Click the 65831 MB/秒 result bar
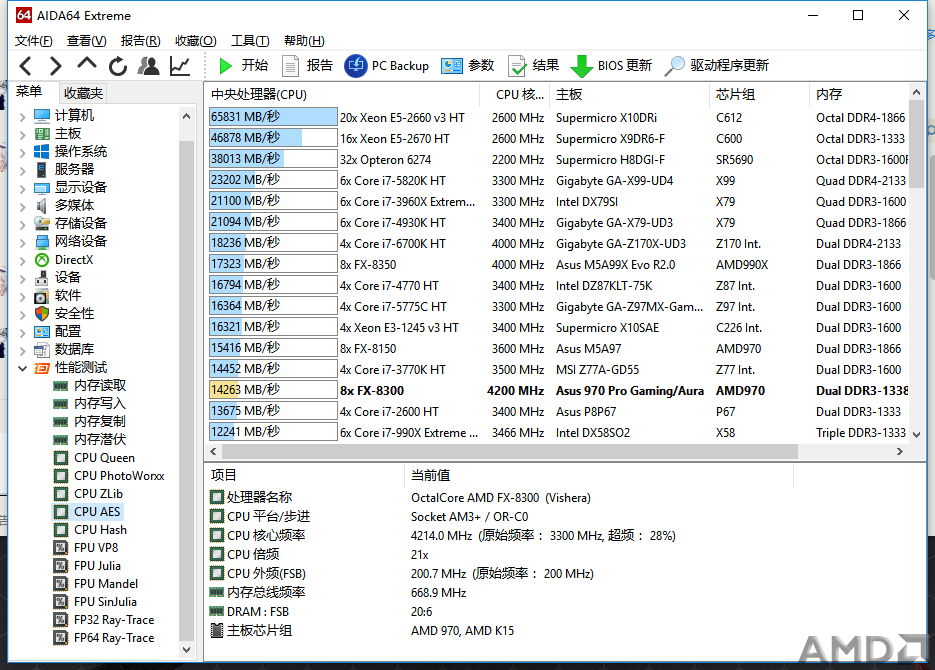935x670 pixels. pyautogui.click(x=273, y=117)
